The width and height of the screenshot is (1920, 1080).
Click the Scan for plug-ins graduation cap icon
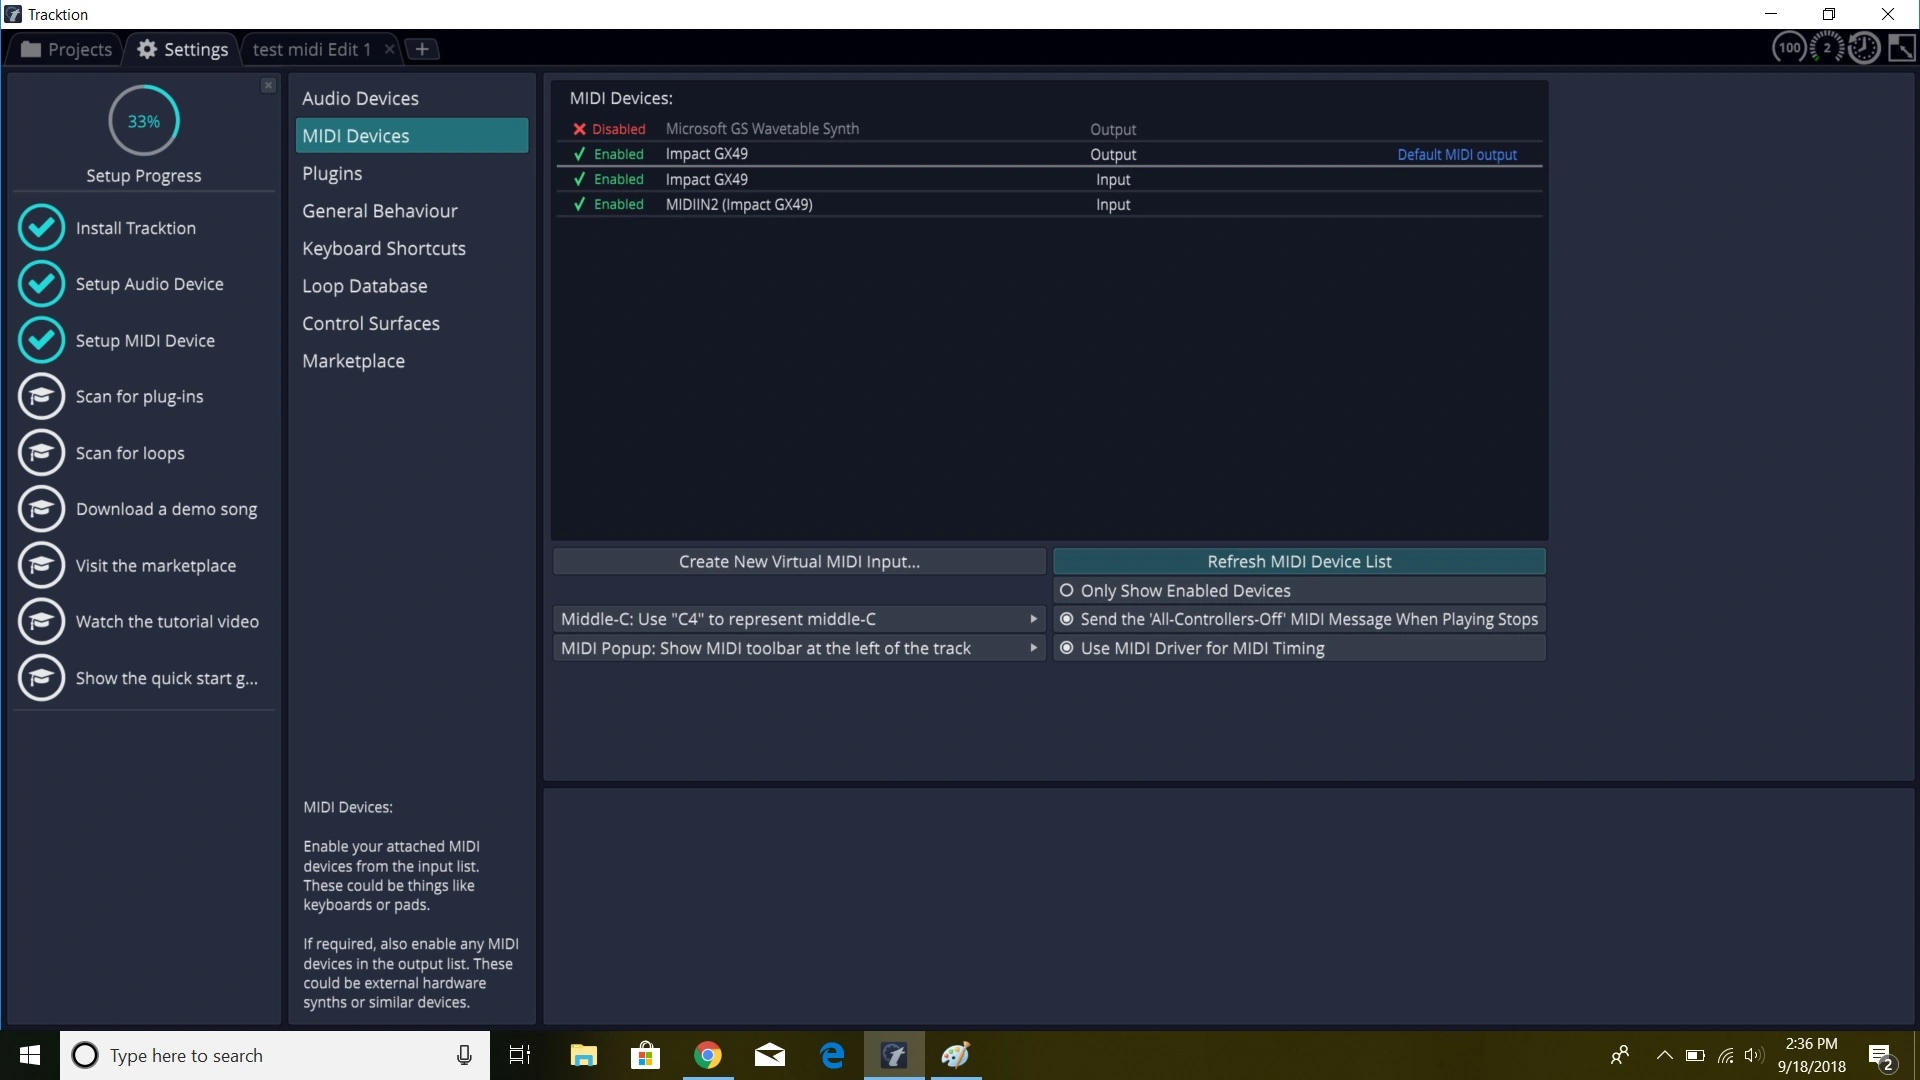tap(41, 397)
